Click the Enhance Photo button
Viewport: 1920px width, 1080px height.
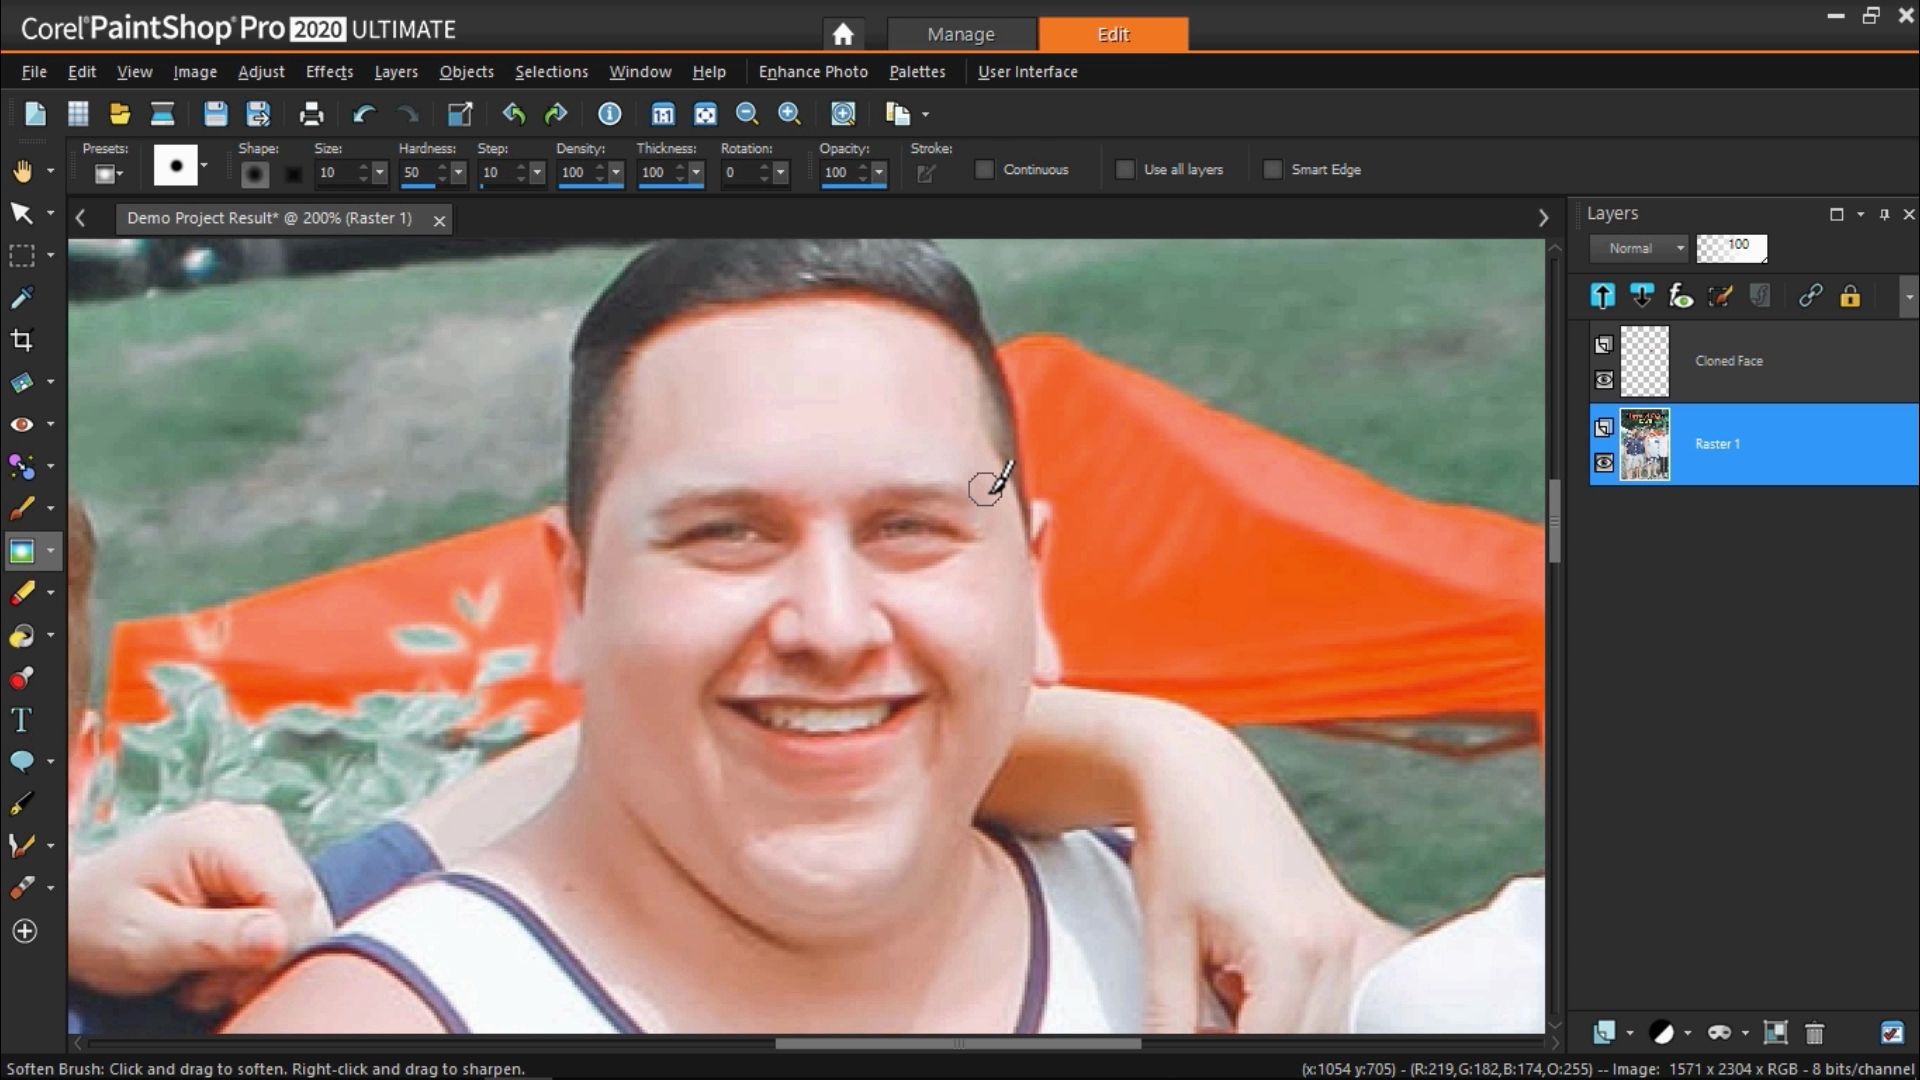click(x=812, y=72)
